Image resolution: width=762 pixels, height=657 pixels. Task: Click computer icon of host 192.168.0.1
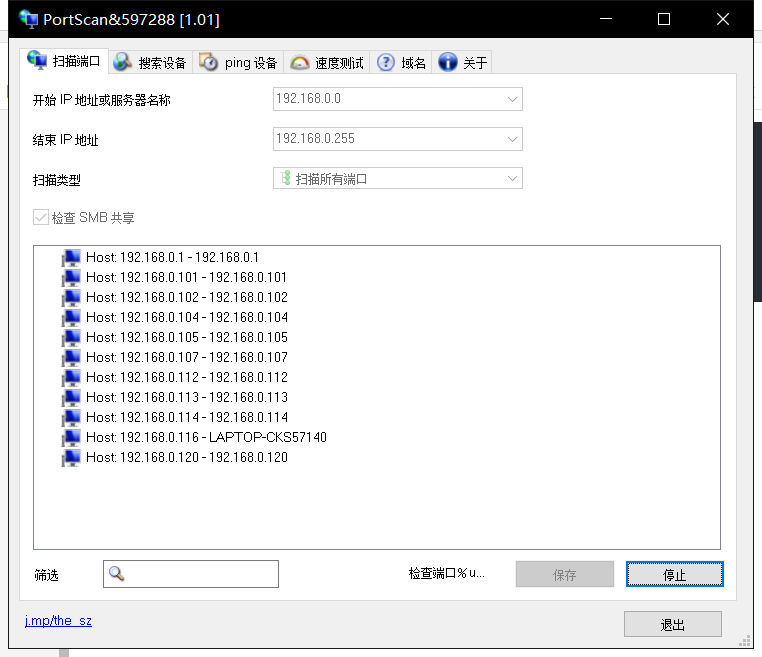point(71,258)
